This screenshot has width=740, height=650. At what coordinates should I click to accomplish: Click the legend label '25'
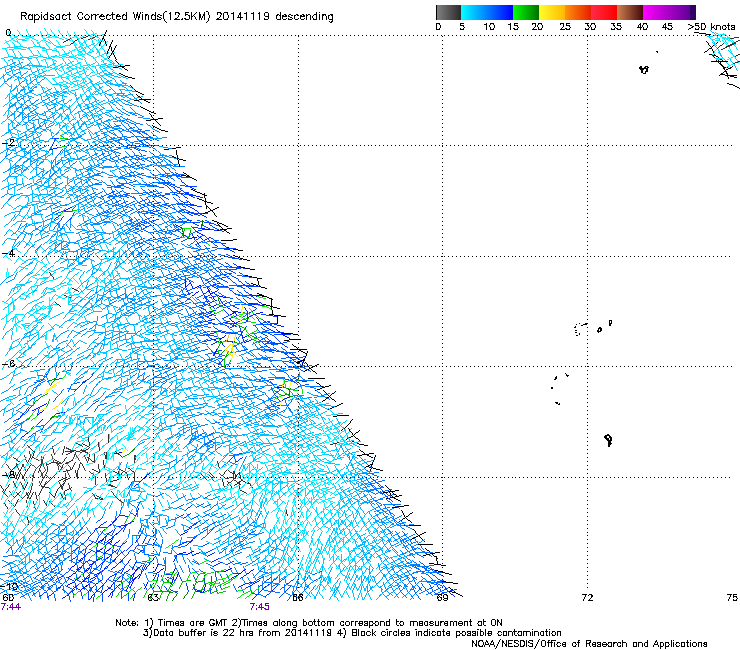tap(565, 27)
